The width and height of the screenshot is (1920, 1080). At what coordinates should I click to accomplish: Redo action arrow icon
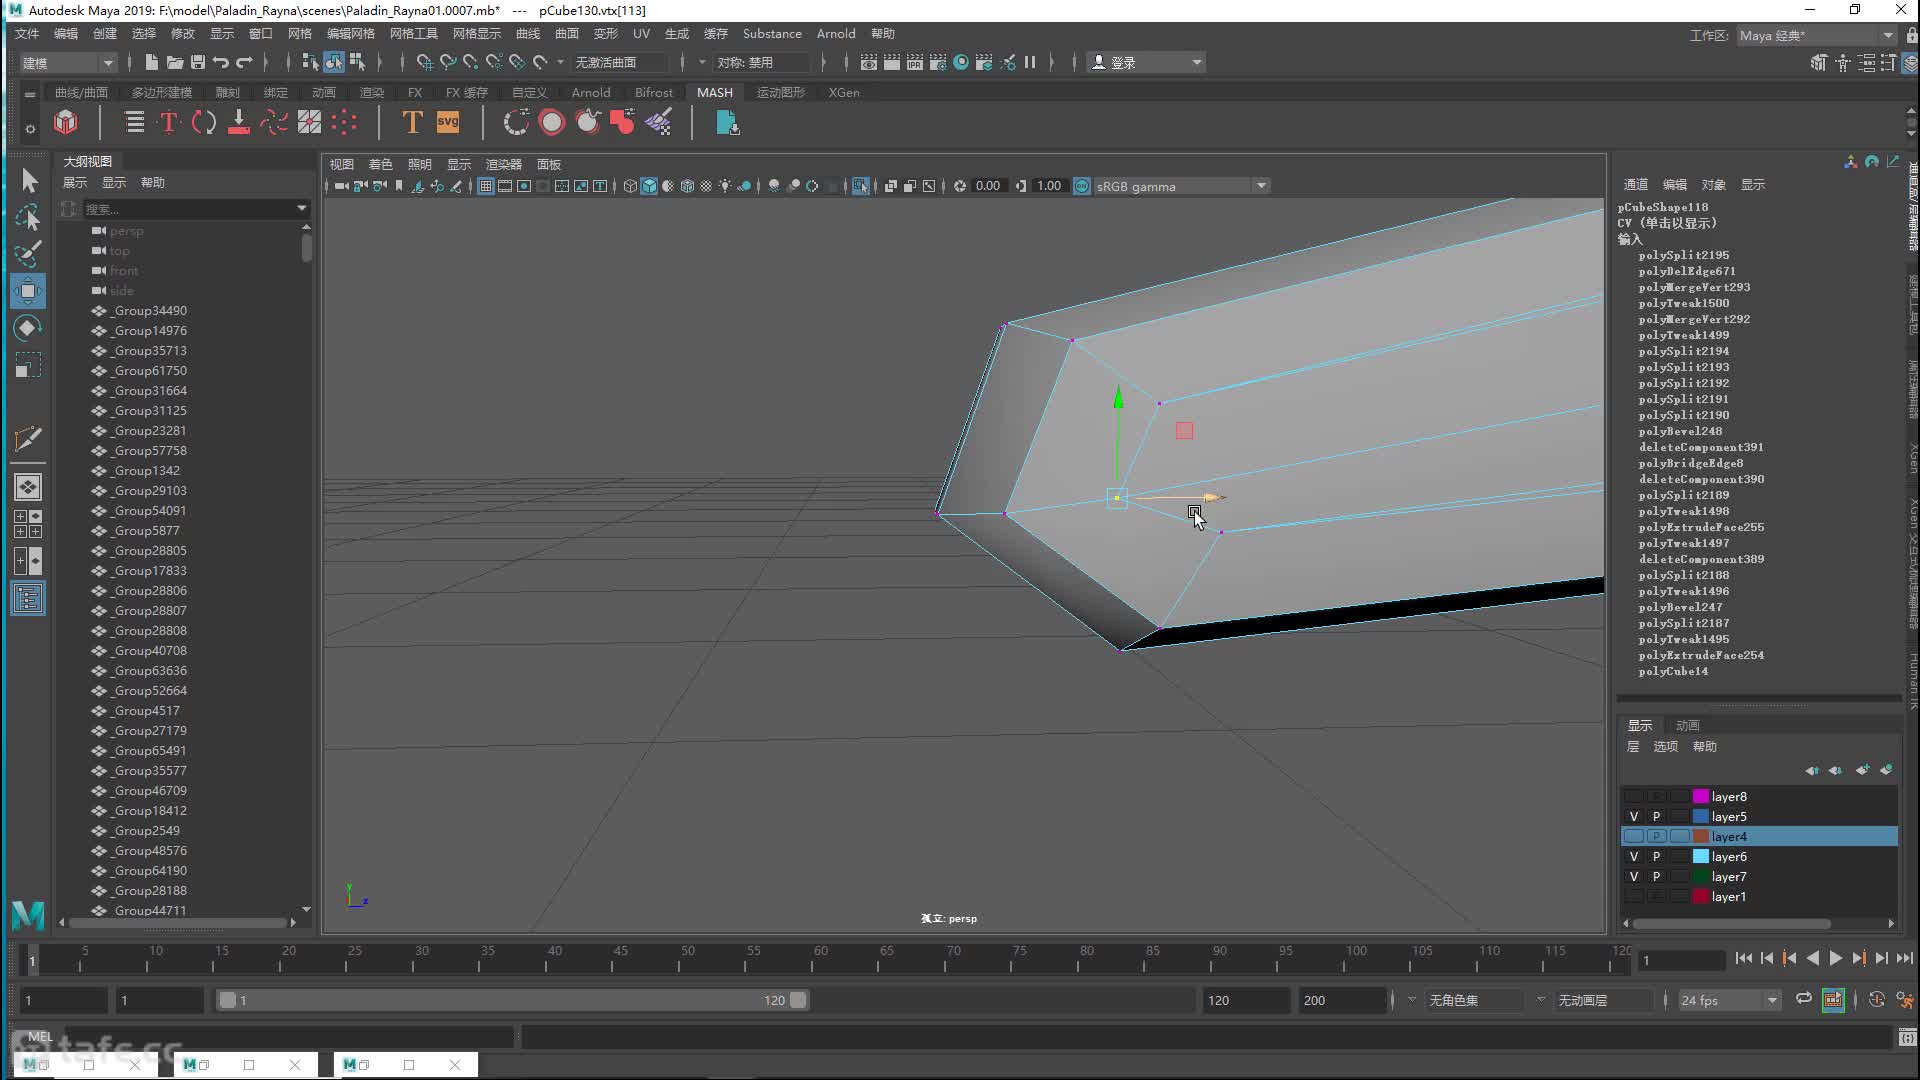pos(244,62)
